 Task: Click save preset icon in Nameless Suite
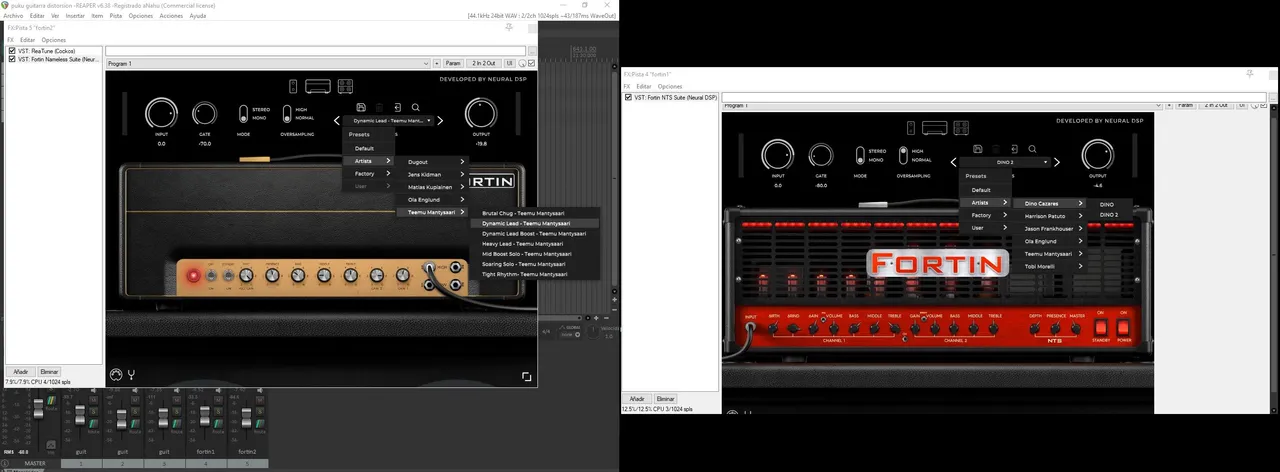click(x=360, y=107)
